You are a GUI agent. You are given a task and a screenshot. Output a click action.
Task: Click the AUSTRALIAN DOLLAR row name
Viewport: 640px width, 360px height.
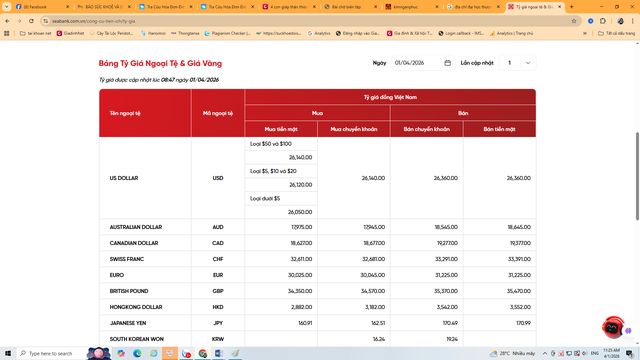[x=136, y=227]
